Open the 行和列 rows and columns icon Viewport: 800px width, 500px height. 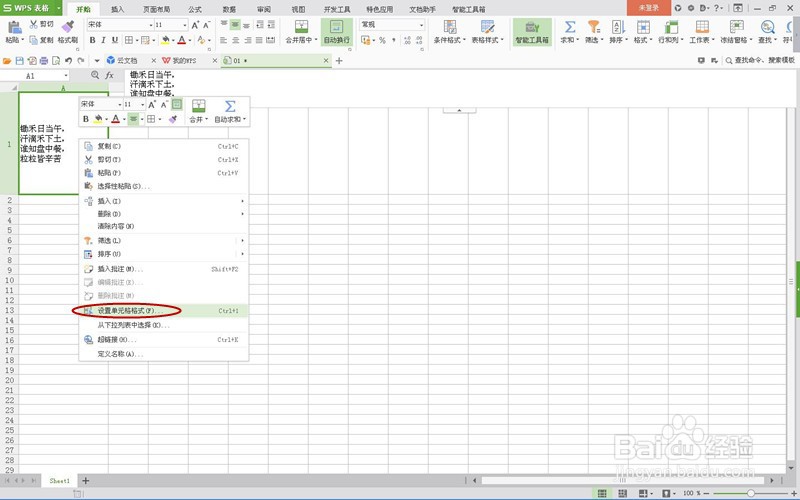(671, 27)
